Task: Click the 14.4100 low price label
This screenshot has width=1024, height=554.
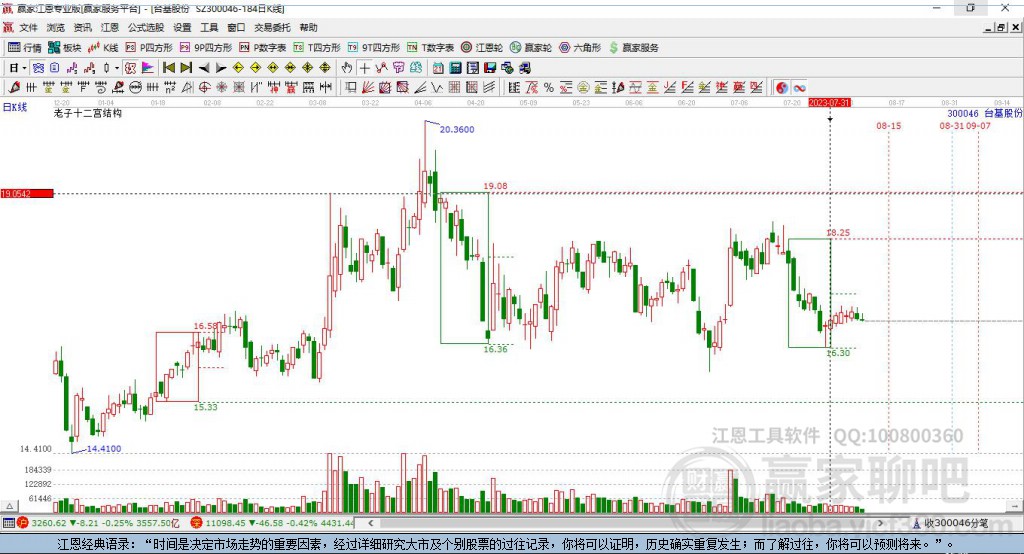Action: [104, 449]
